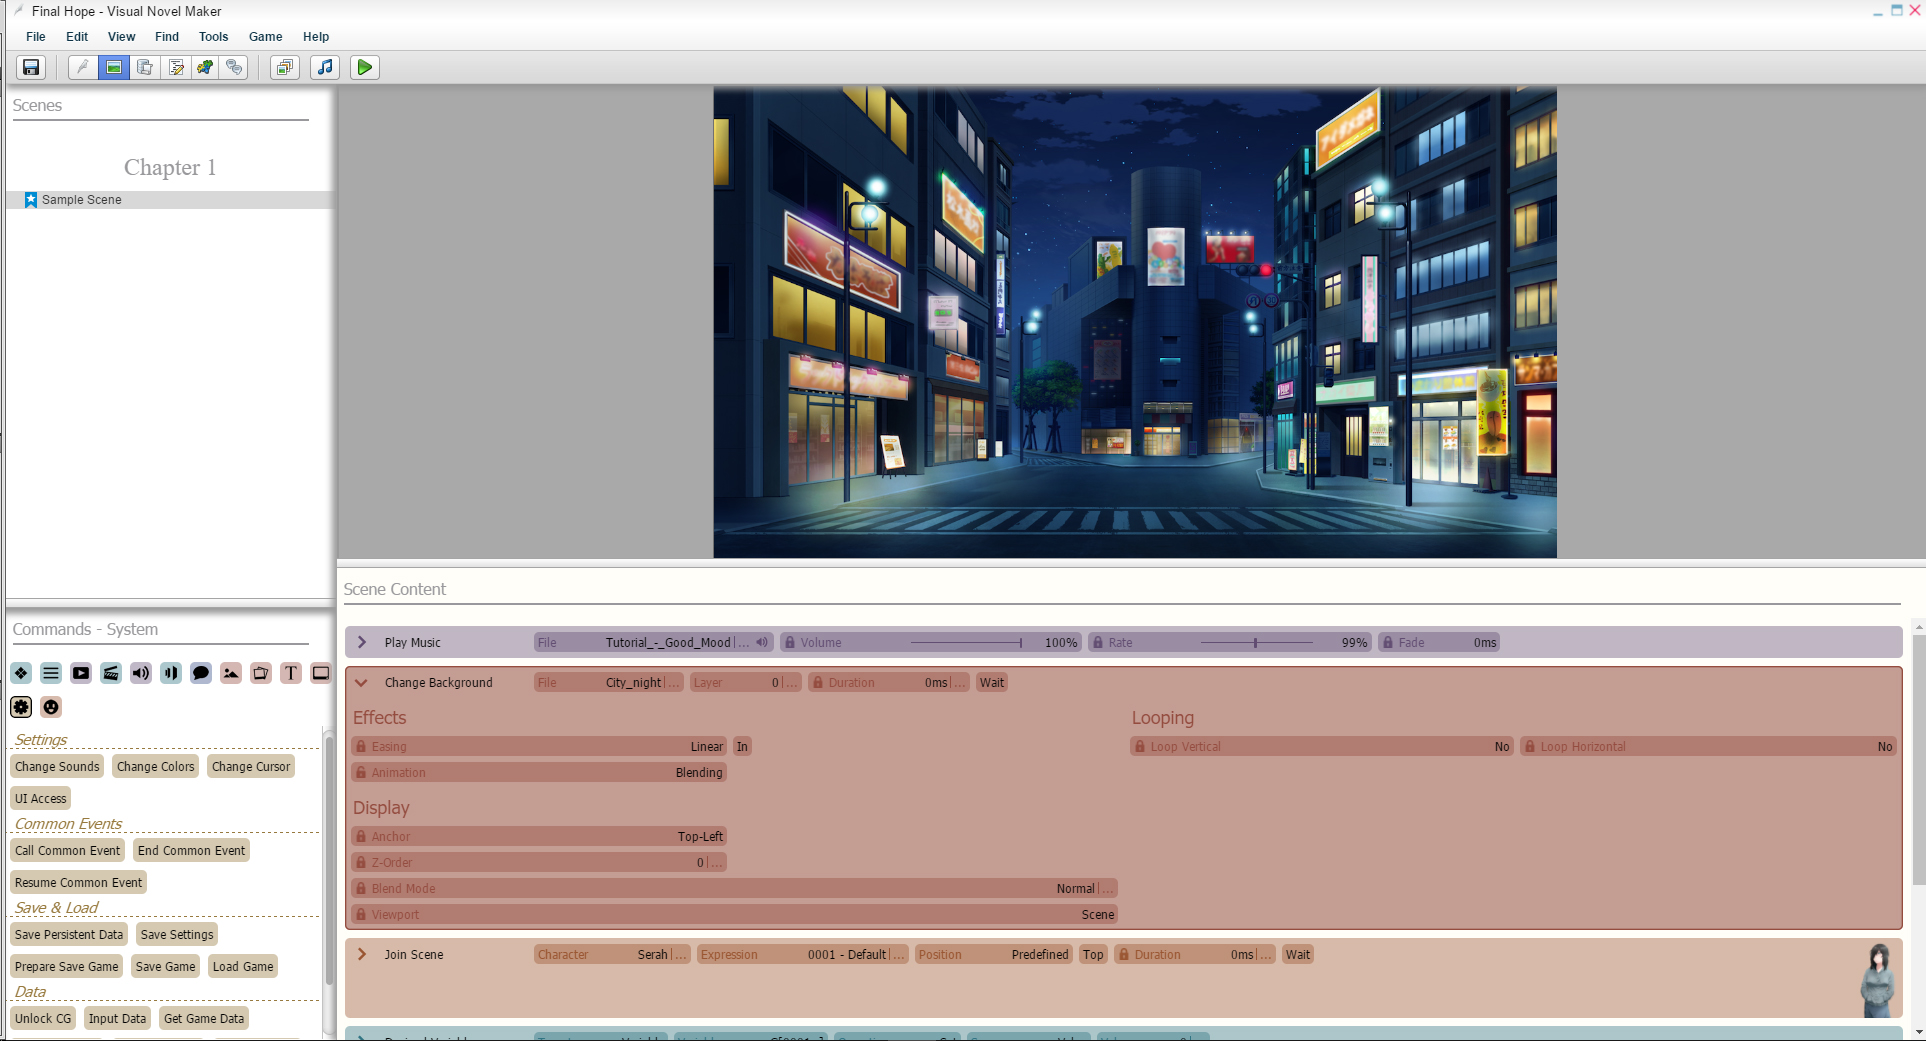Viewport: 1926px width, 1041px height.
Task: Select the speaker/sound command category icon
Action: point(140,673)
